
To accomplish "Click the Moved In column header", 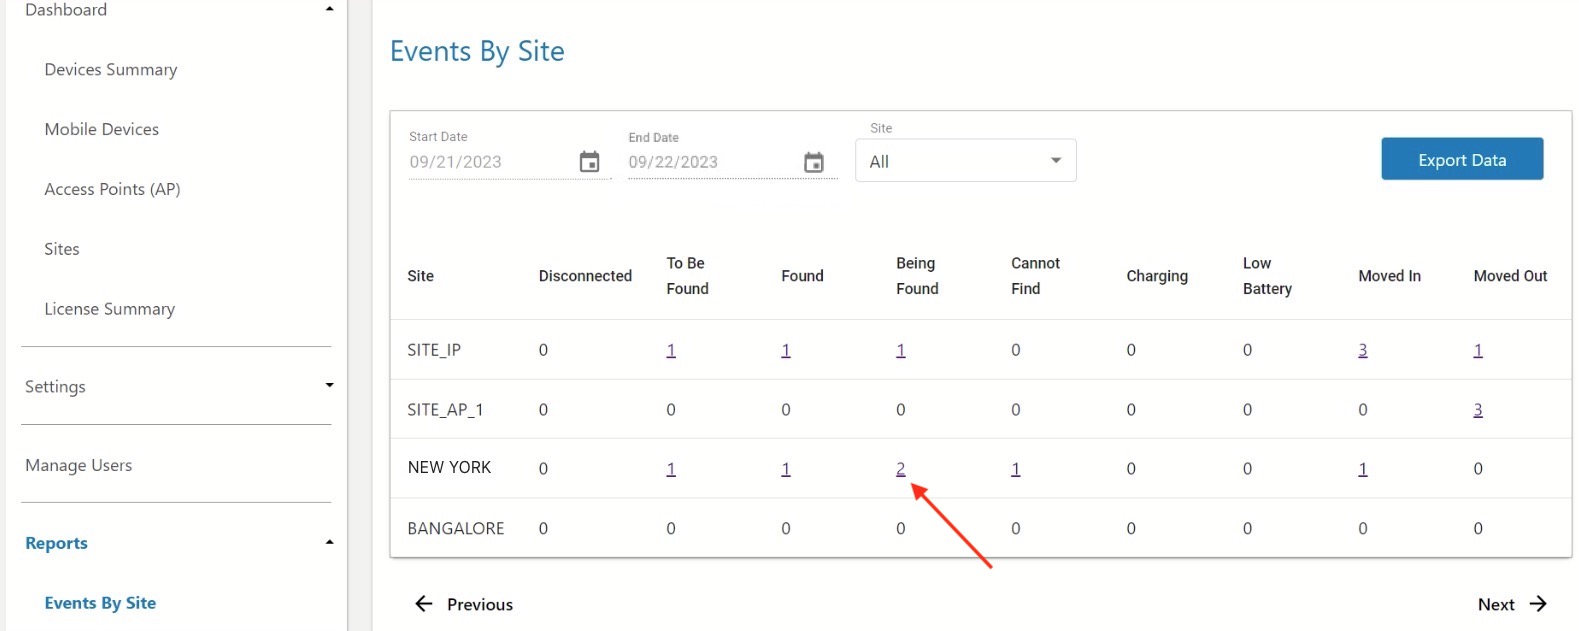I will pos(1389,276).
